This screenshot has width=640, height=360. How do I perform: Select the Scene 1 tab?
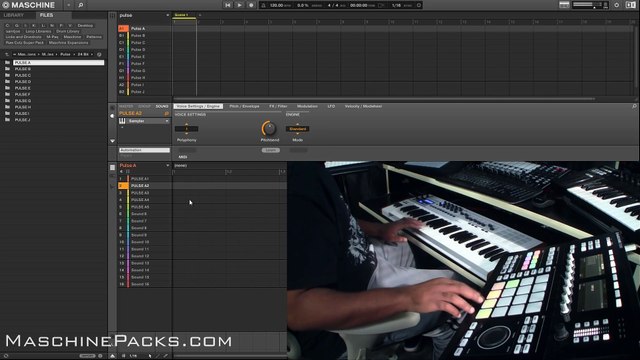184,15
